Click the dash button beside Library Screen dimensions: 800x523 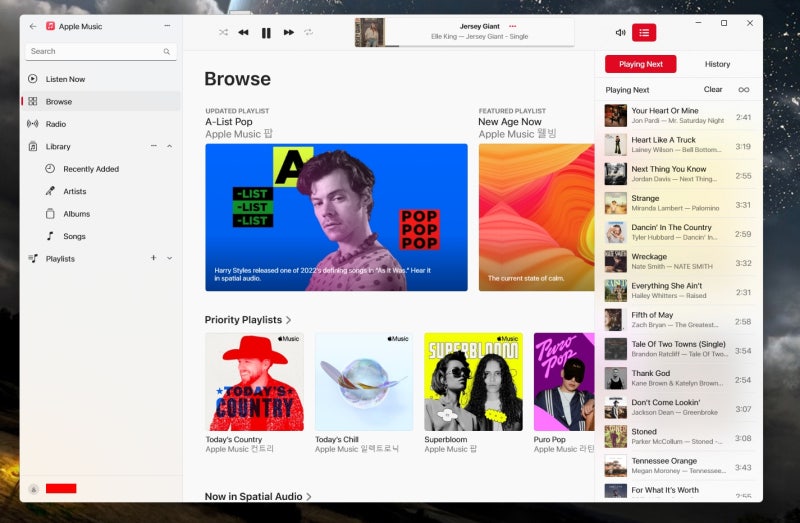154,146
